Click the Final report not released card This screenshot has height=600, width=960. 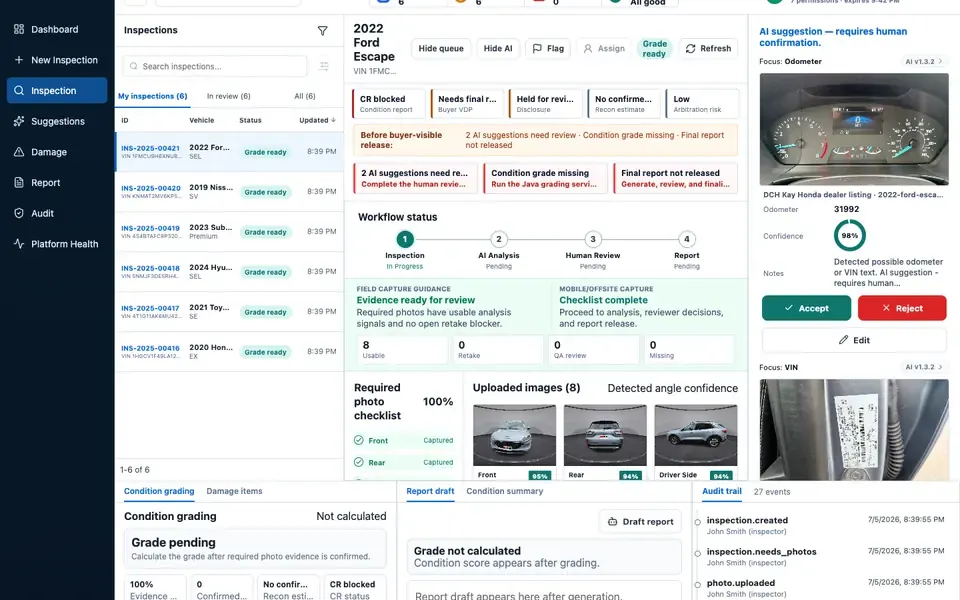coord(675,178)
